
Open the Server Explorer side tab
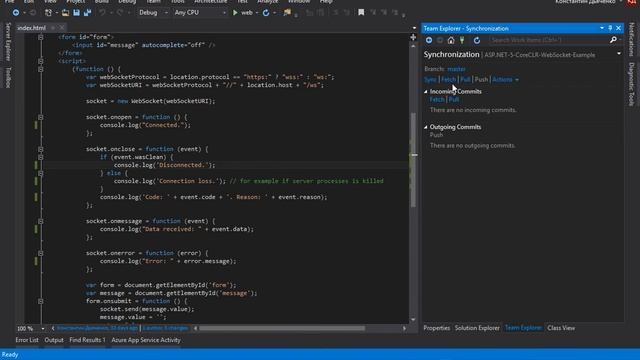8,42
